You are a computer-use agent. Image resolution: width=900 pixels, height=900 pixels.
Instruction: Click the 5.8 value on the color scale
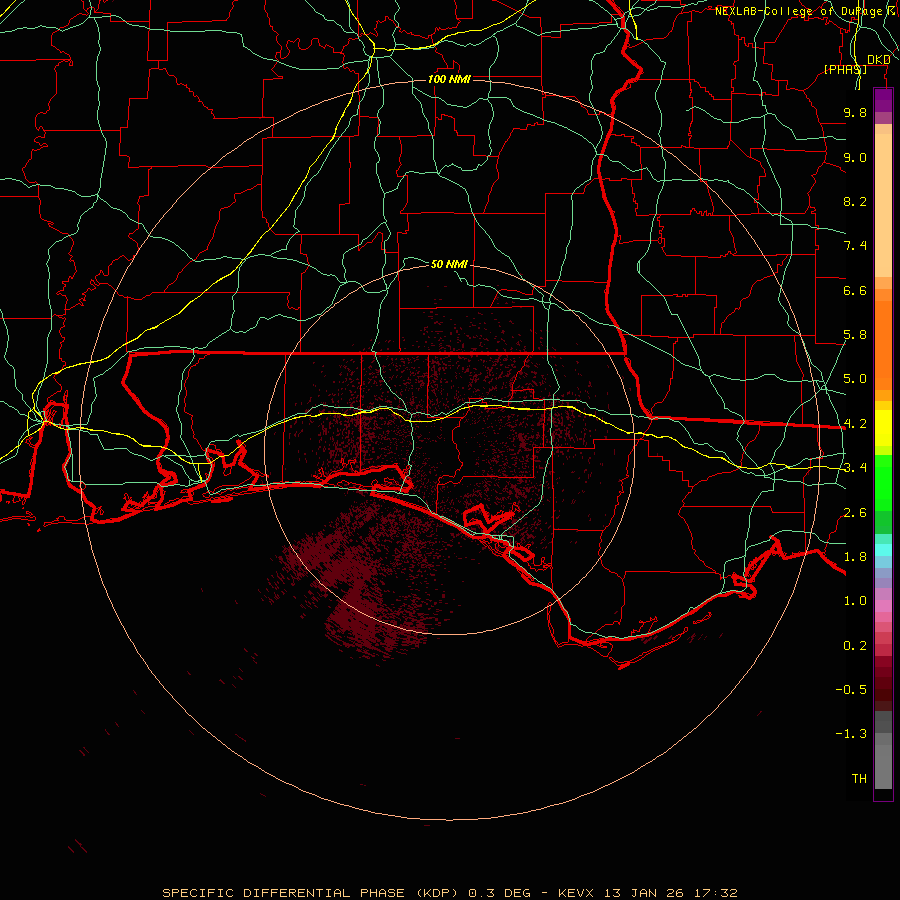coord(855,335)
